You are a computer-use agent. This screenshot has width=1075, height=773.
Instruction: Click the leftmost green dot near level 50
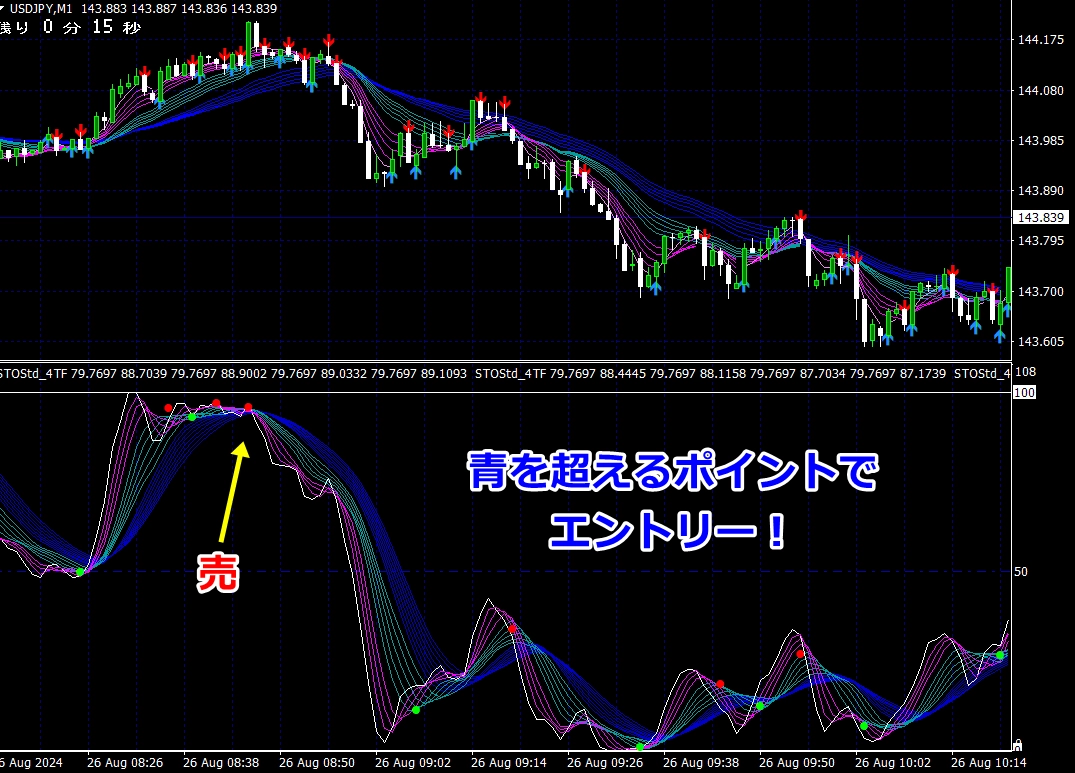pyautogui.click(x=80, y=572)
